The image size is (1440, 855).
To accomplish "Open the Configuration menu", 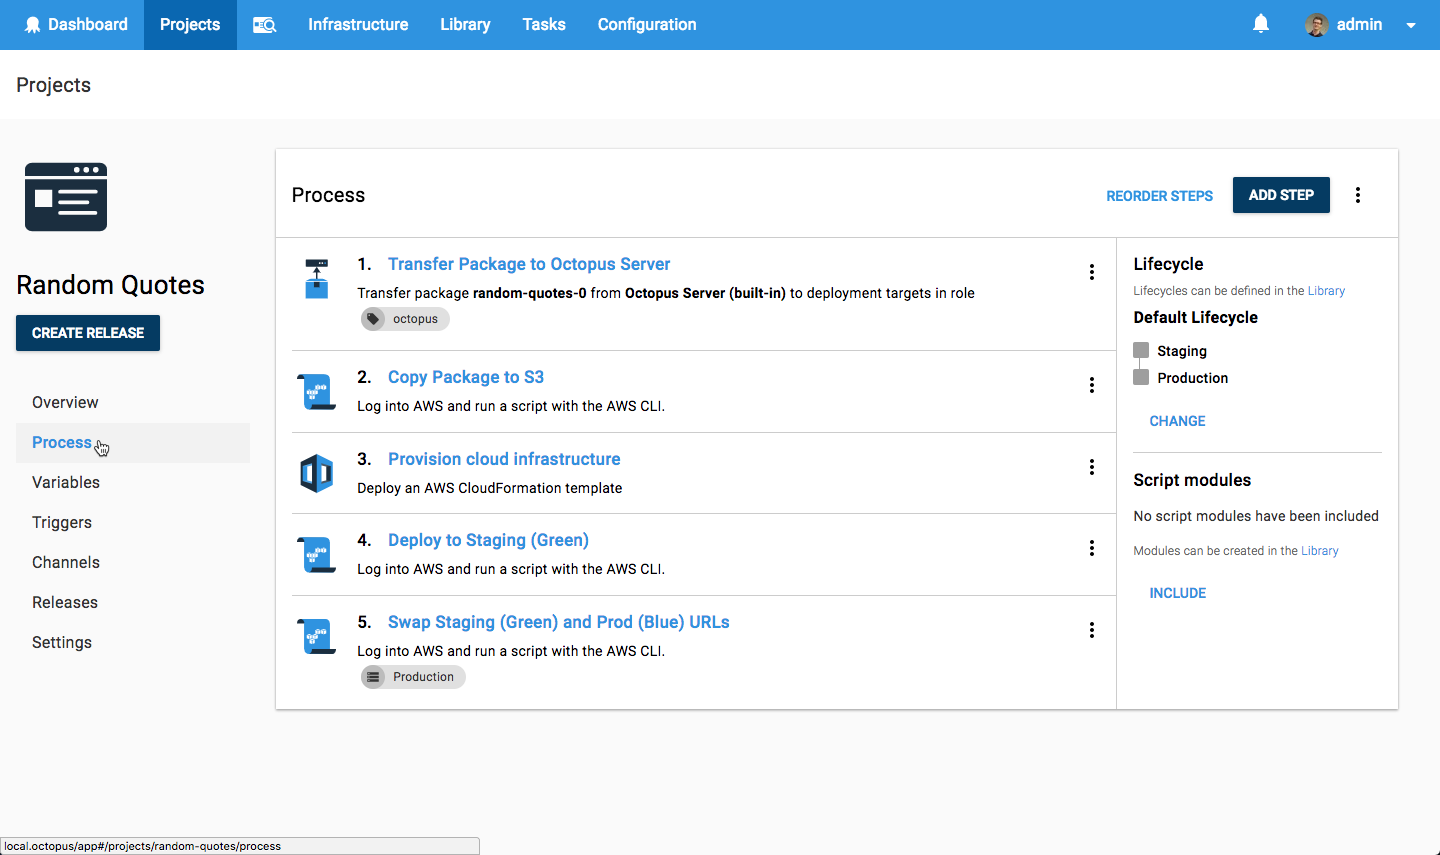I will [646, 24].
